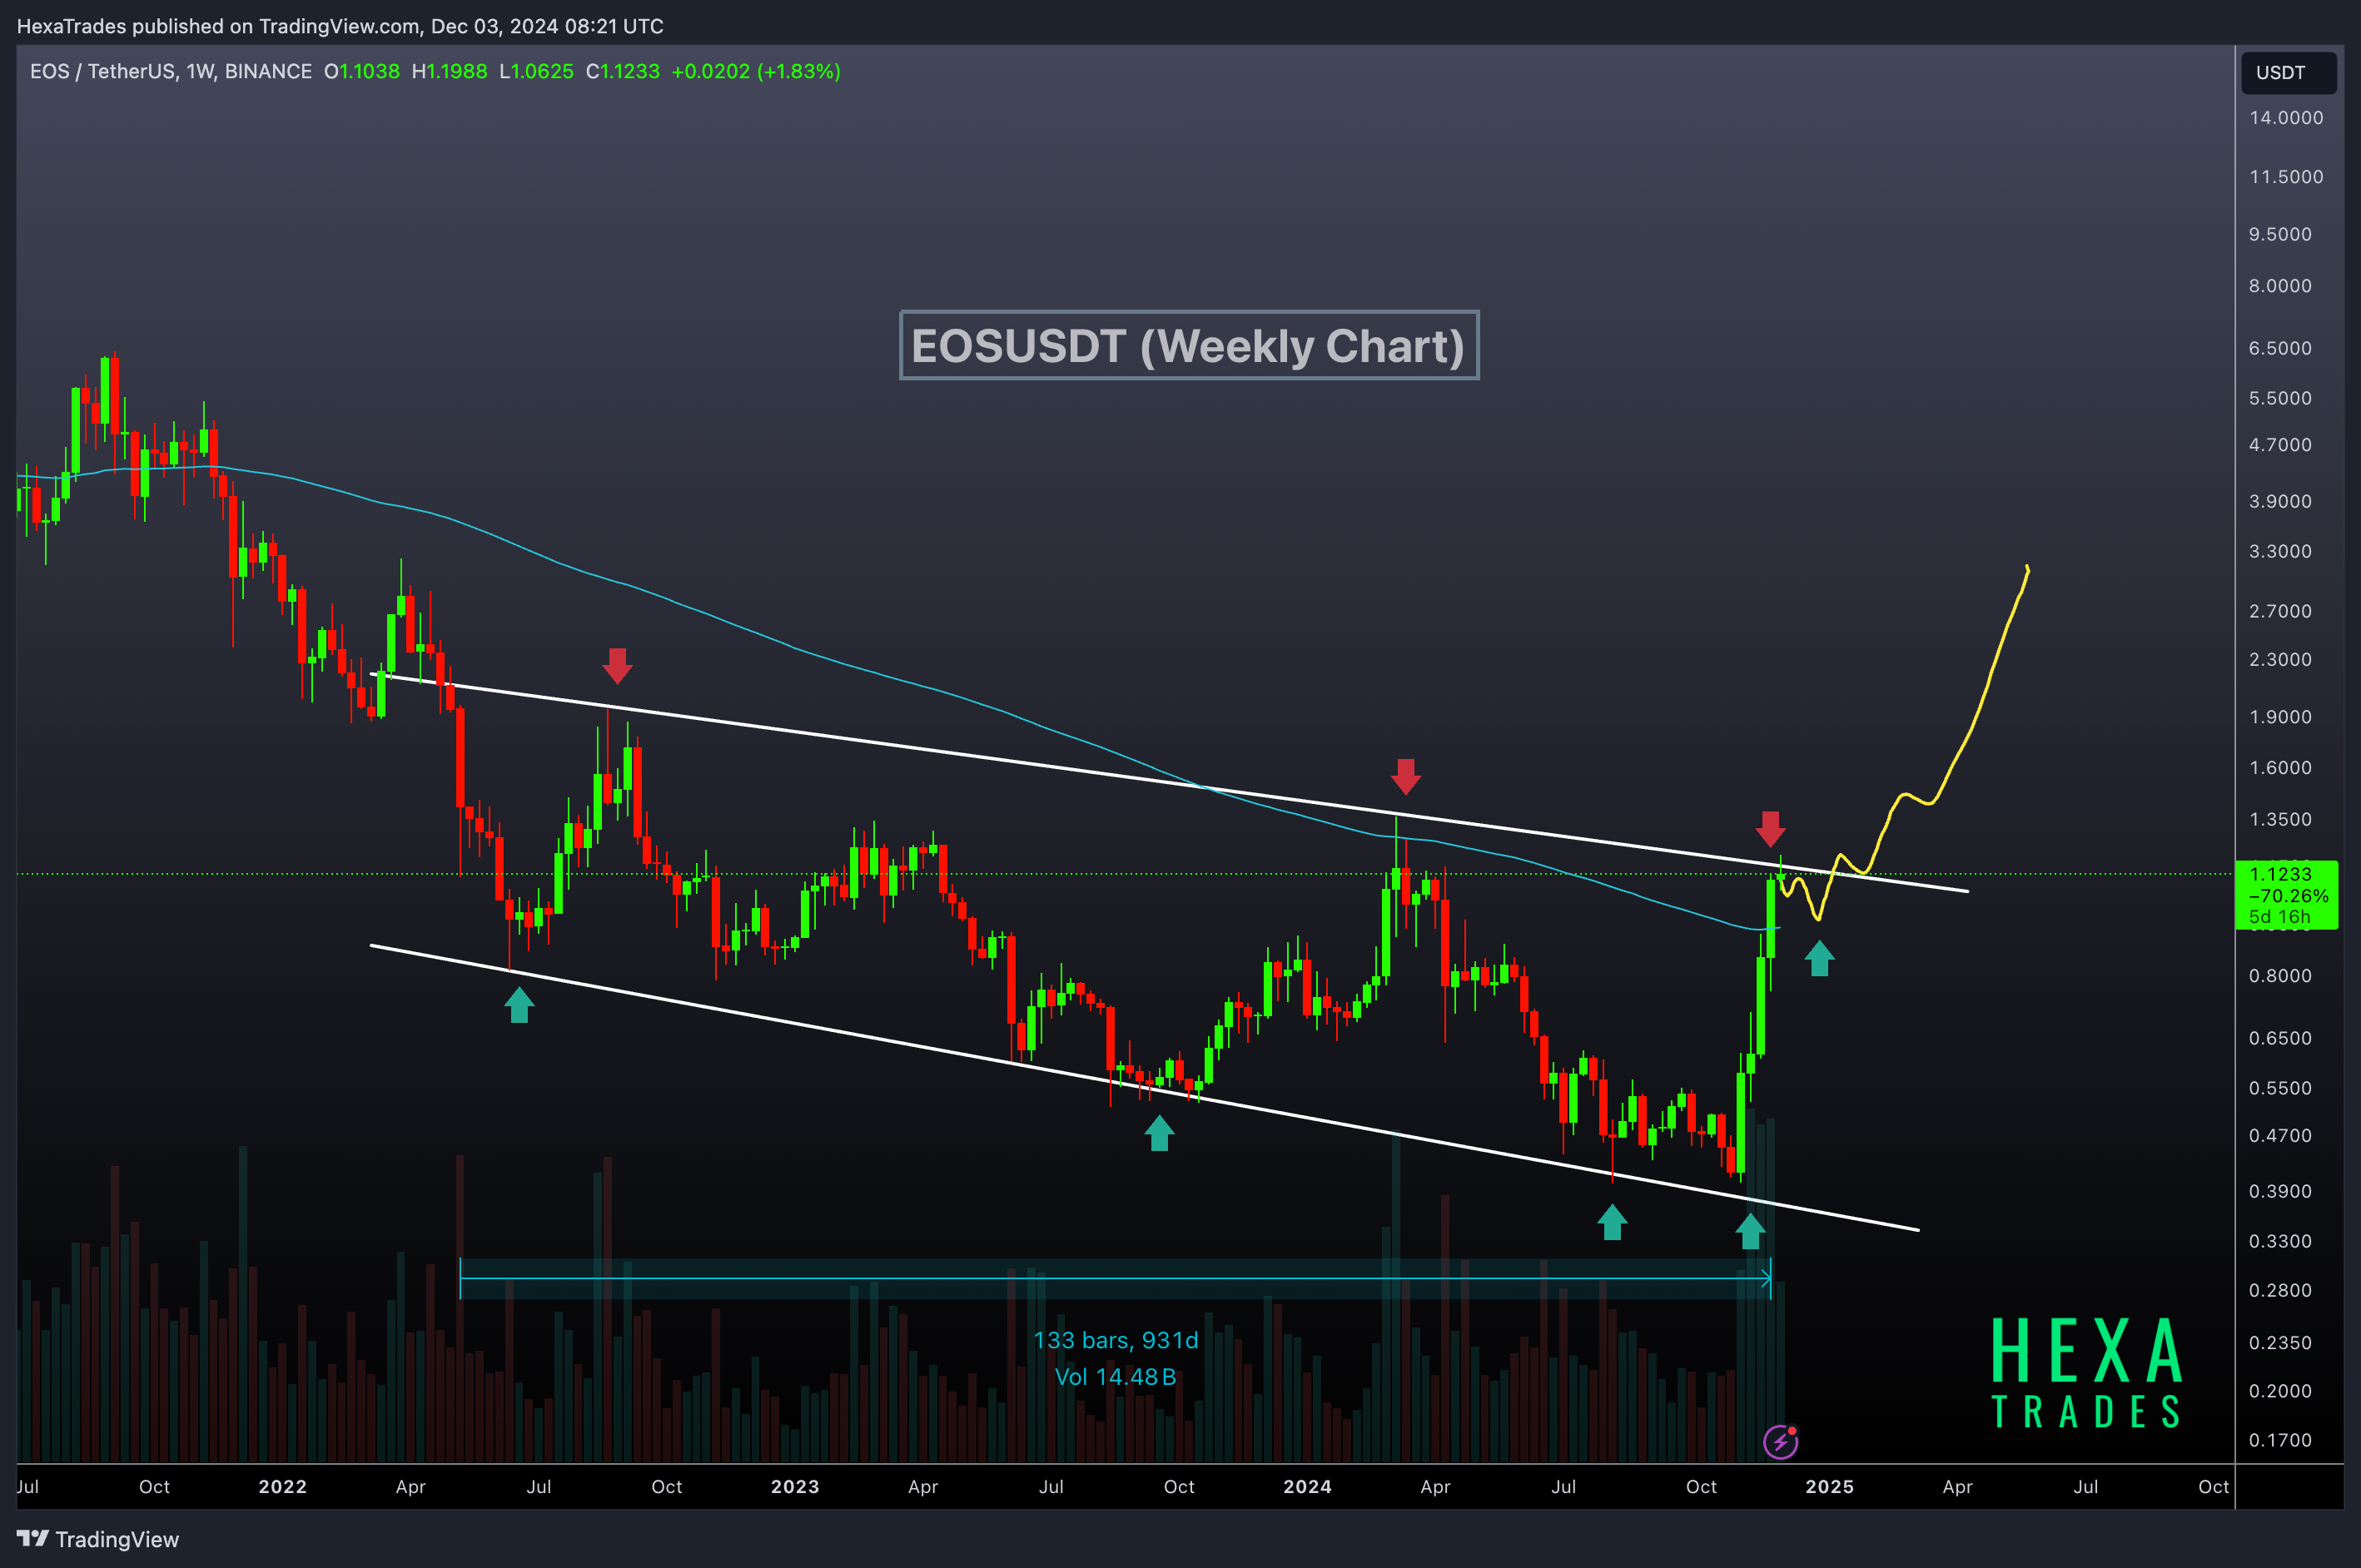Click the '133 bars, 931d' measurement text

click(x=1115, y=1340)
